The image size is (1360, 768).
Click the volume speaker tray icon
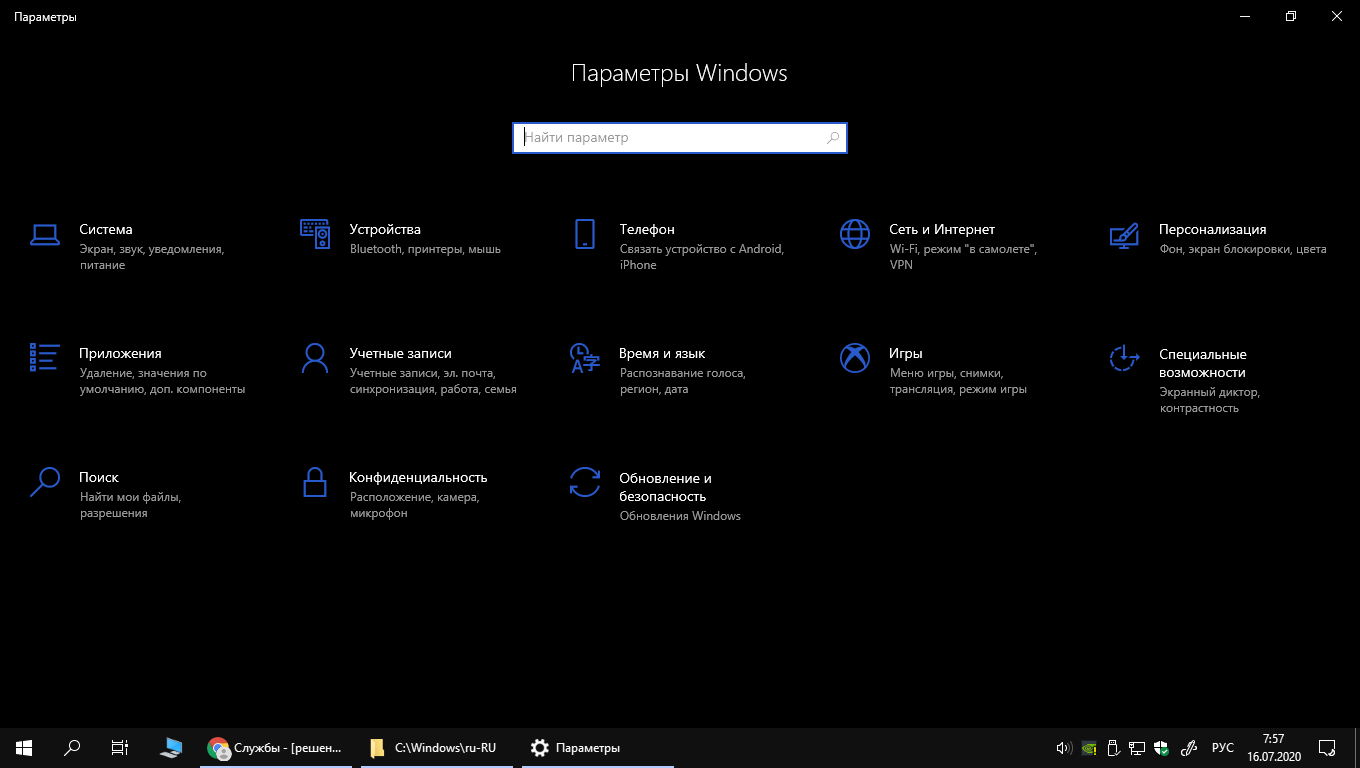[1063, 747]
